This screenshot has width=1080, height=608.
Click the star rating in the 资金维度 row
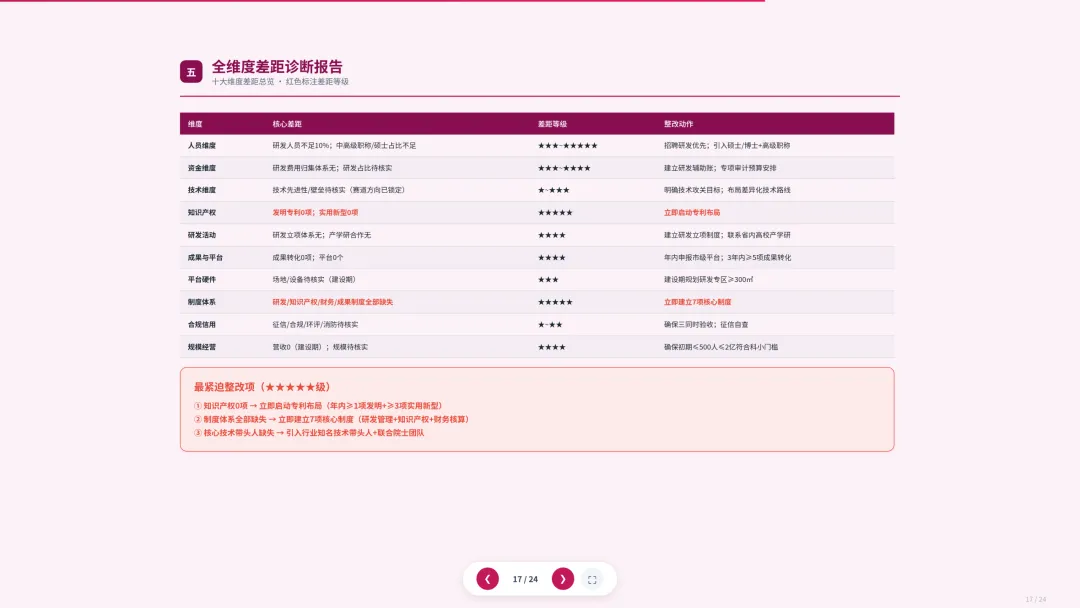[564, 168]
